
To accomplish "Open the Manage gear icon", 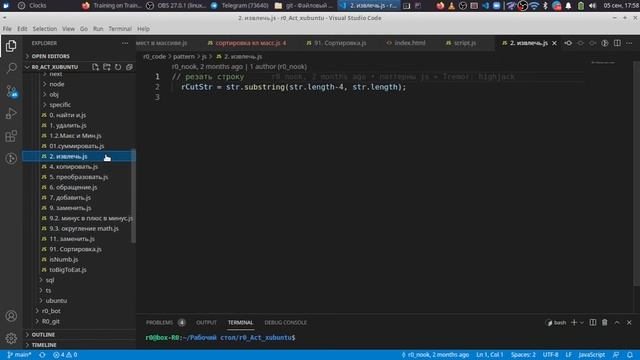I will tap(11, 338).
